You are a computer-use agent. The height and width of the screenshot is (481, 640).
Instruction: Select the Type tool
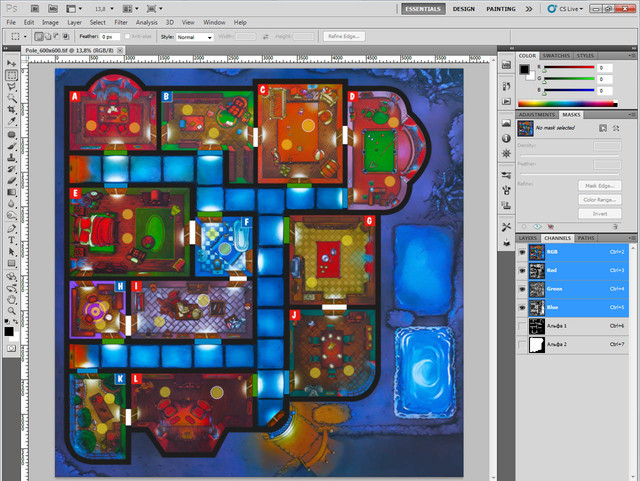[x=11, y=240]
